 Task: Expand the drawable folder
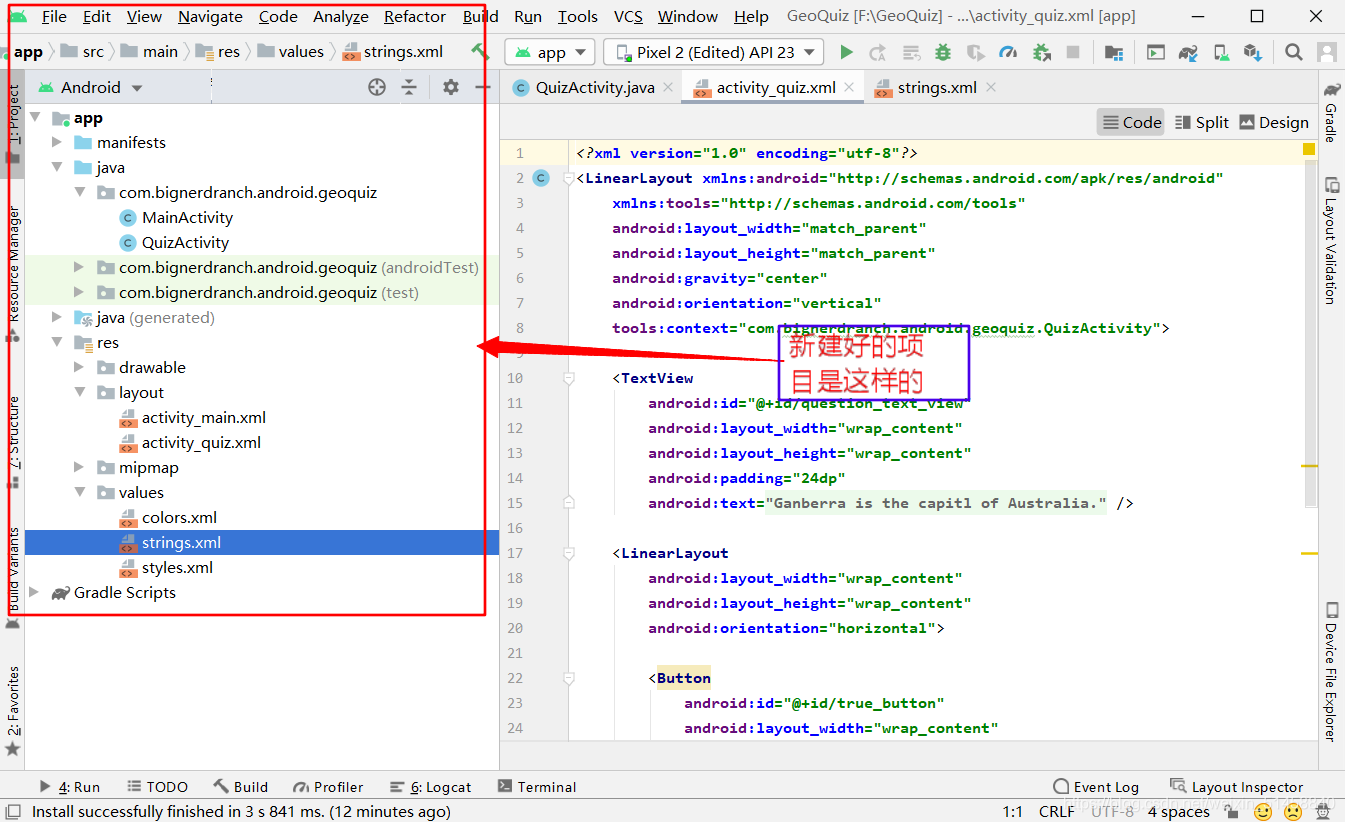[x=79, y=367]
